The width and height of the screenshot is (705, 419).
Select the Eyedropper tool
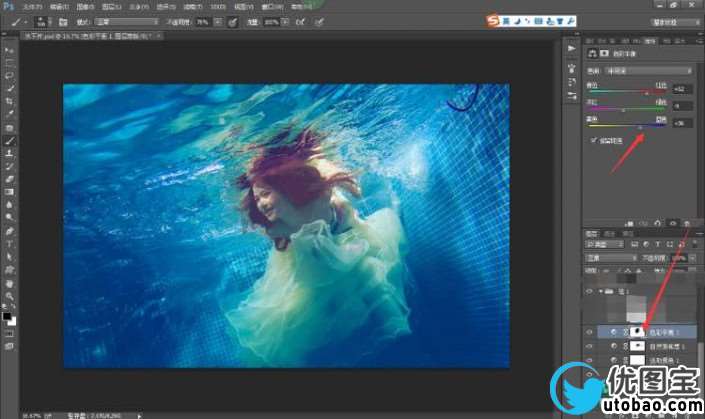(x=9, y=114)
